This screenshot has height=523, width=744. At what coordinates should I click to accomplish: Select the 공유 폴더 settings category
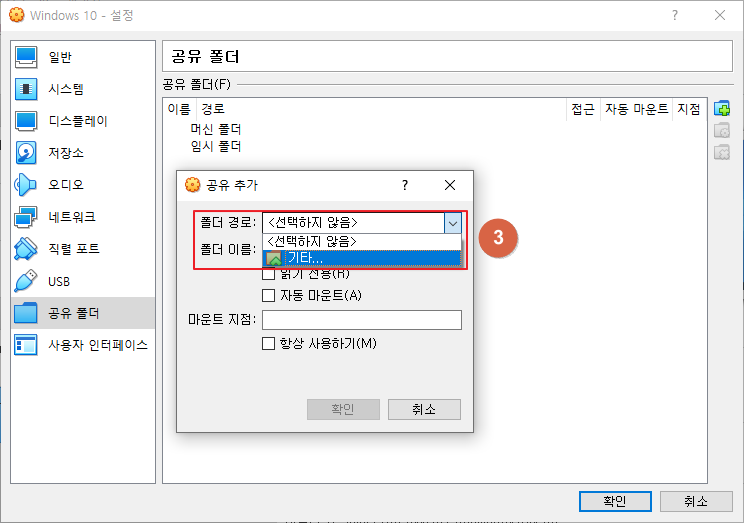coord(83,313)
